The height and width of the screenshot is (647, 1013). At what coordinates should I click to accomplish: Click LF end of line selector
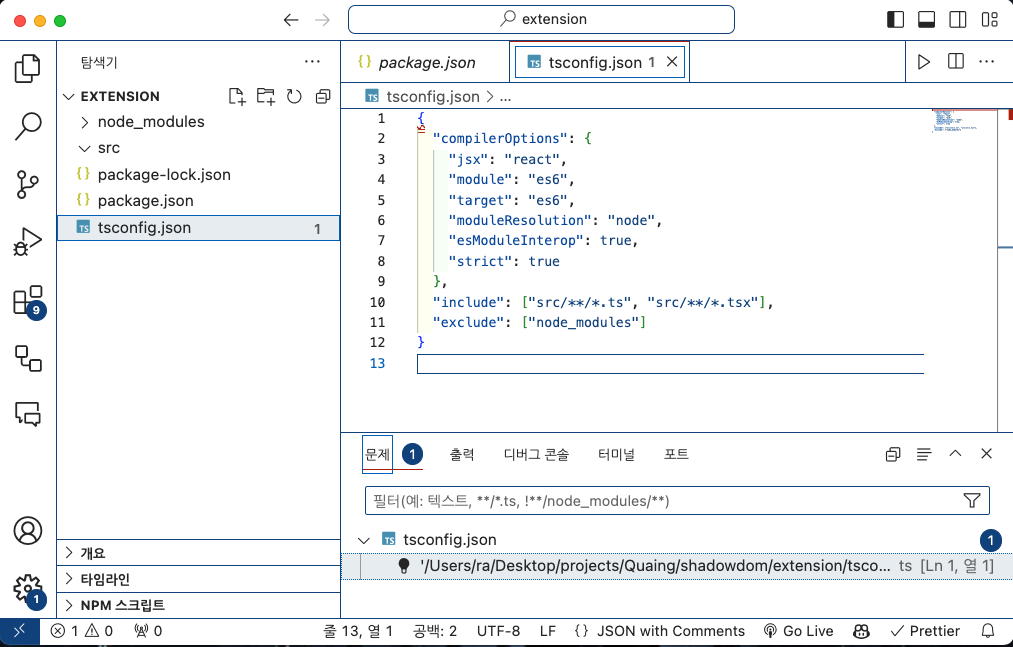(x=548, y=631)
